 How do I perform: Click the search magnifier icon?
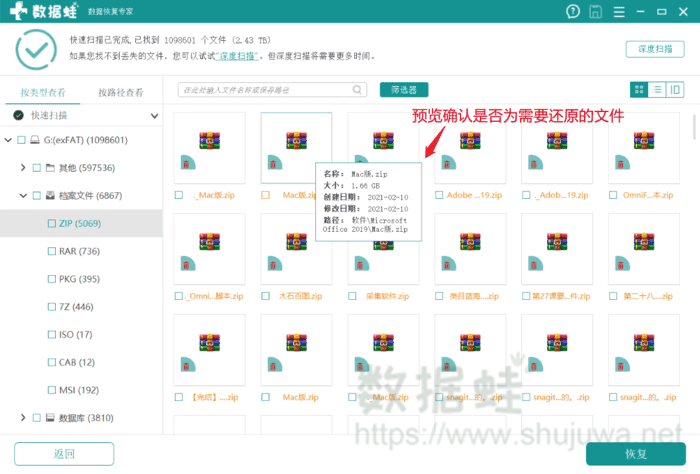pyautogui.click(x=357, y=90)
